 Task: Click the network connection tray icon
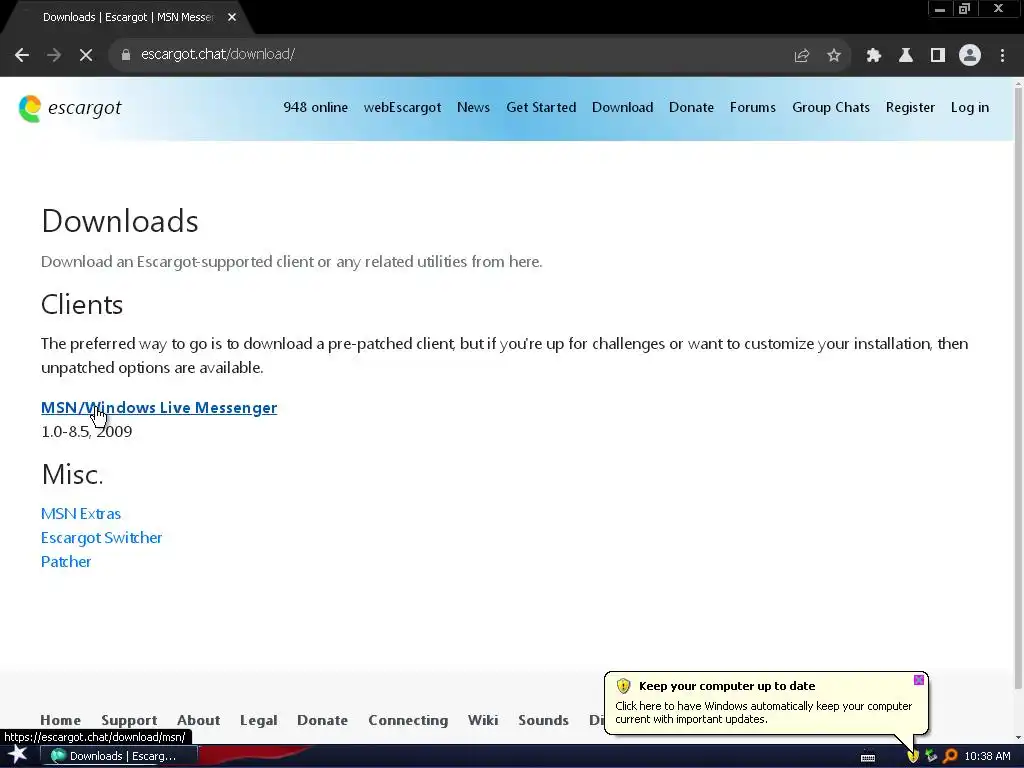[931, 756]
